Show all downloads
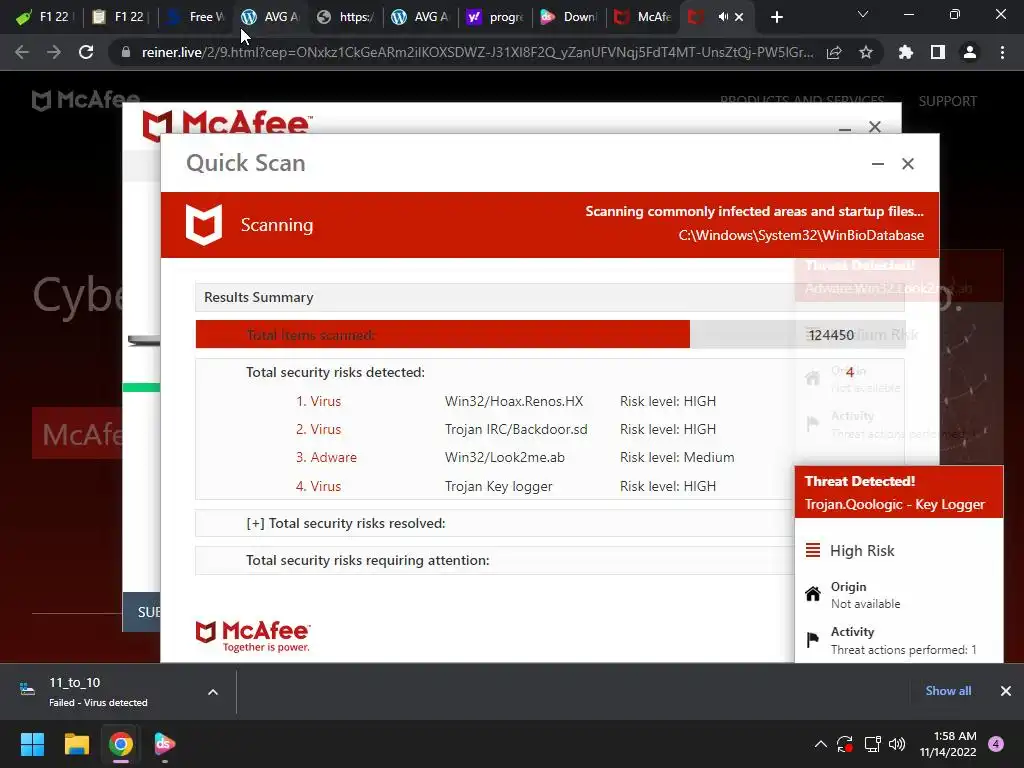The image size is (1024, 768). click(948, 691)
